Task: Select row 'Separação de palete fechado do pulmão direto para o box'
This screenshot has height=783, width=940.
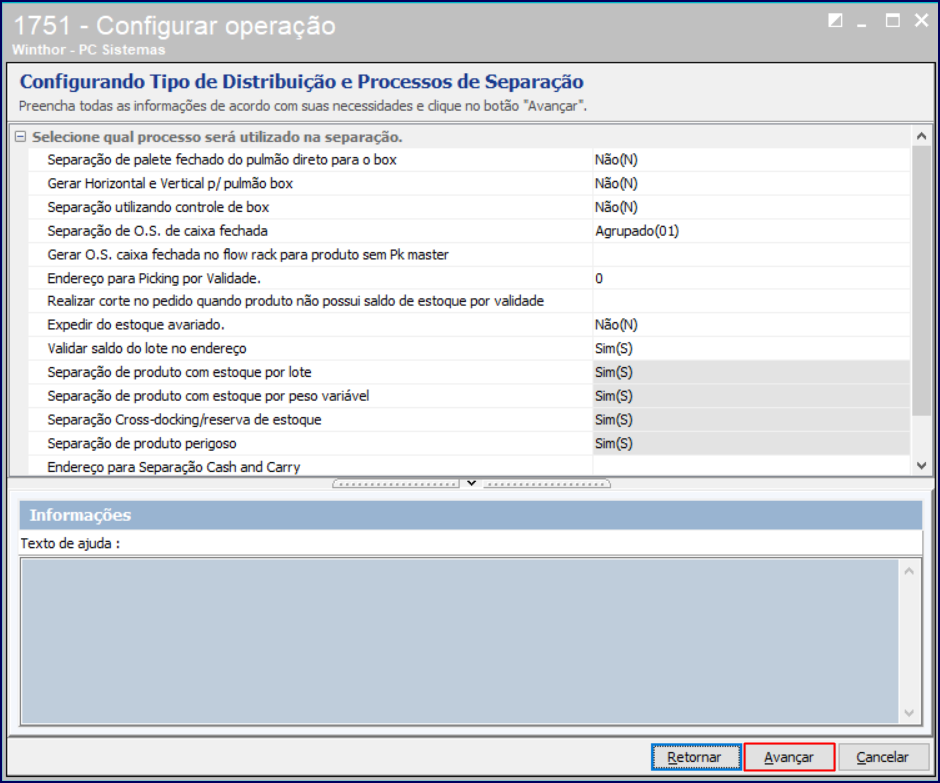Action: tap(310, 160)
